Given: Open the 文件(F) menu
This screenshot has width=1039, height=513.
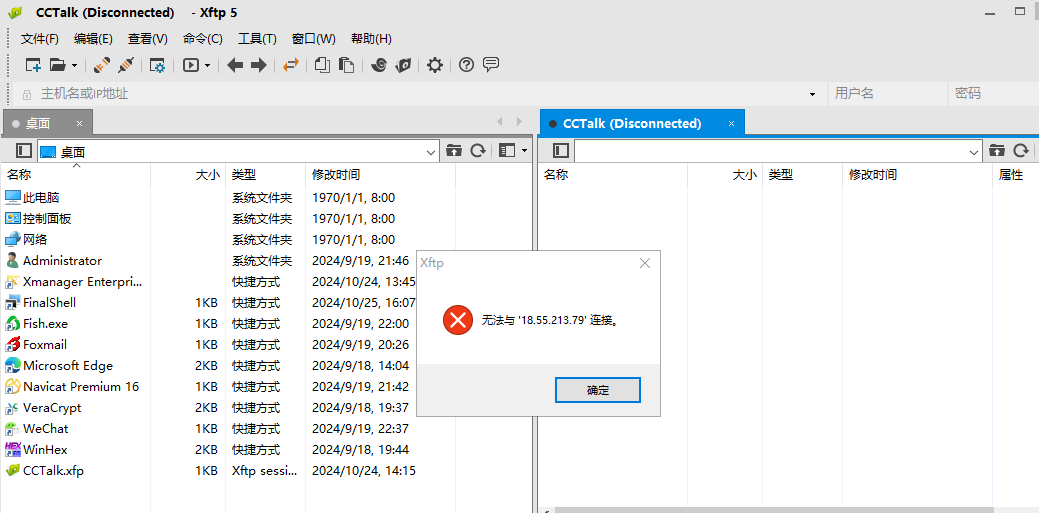Looking at the screenshot, I should tap(40, 38).
